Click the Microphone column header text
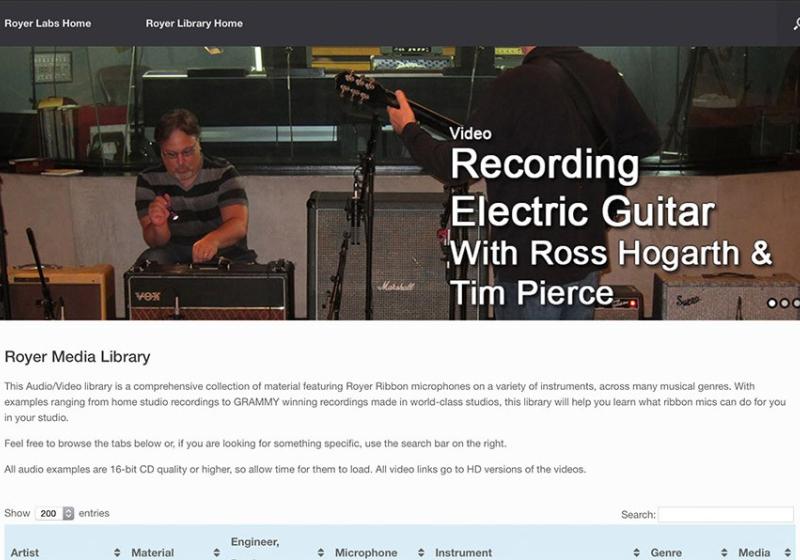The height and width of the screenshot is (560, 800). (366, 552)
